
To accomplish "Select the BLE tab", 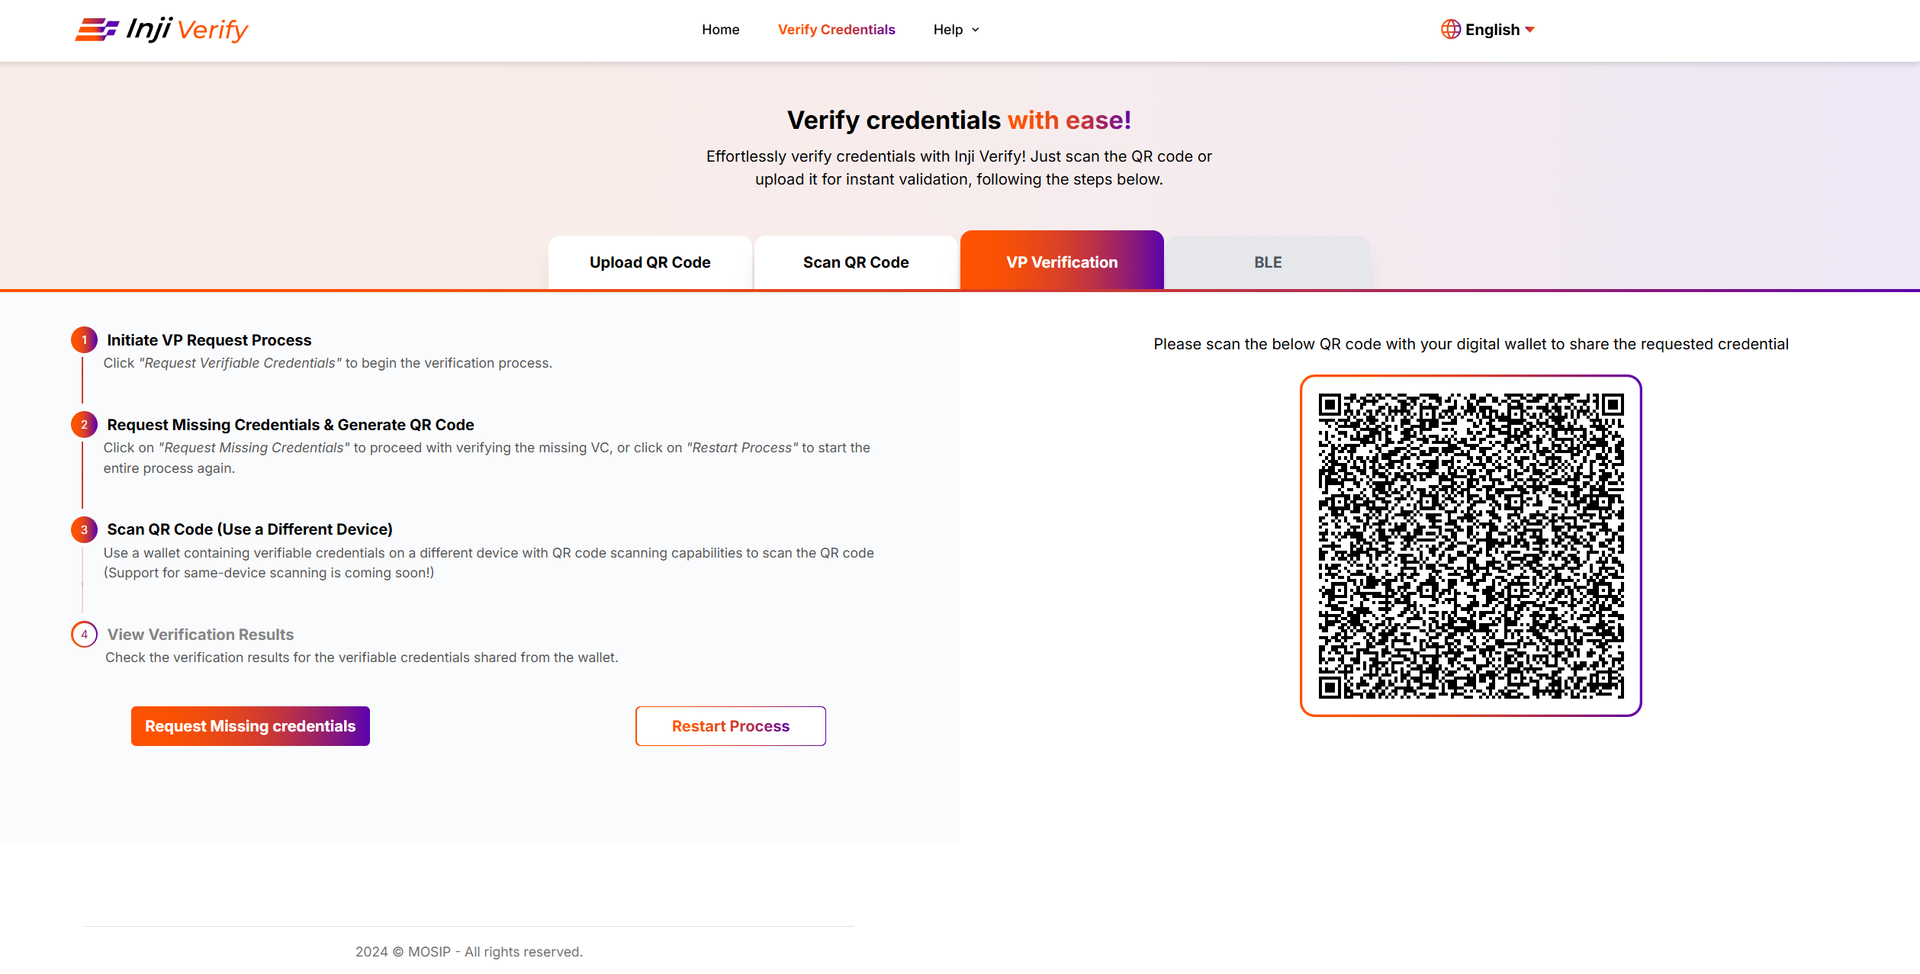I will click(1268, 263).
